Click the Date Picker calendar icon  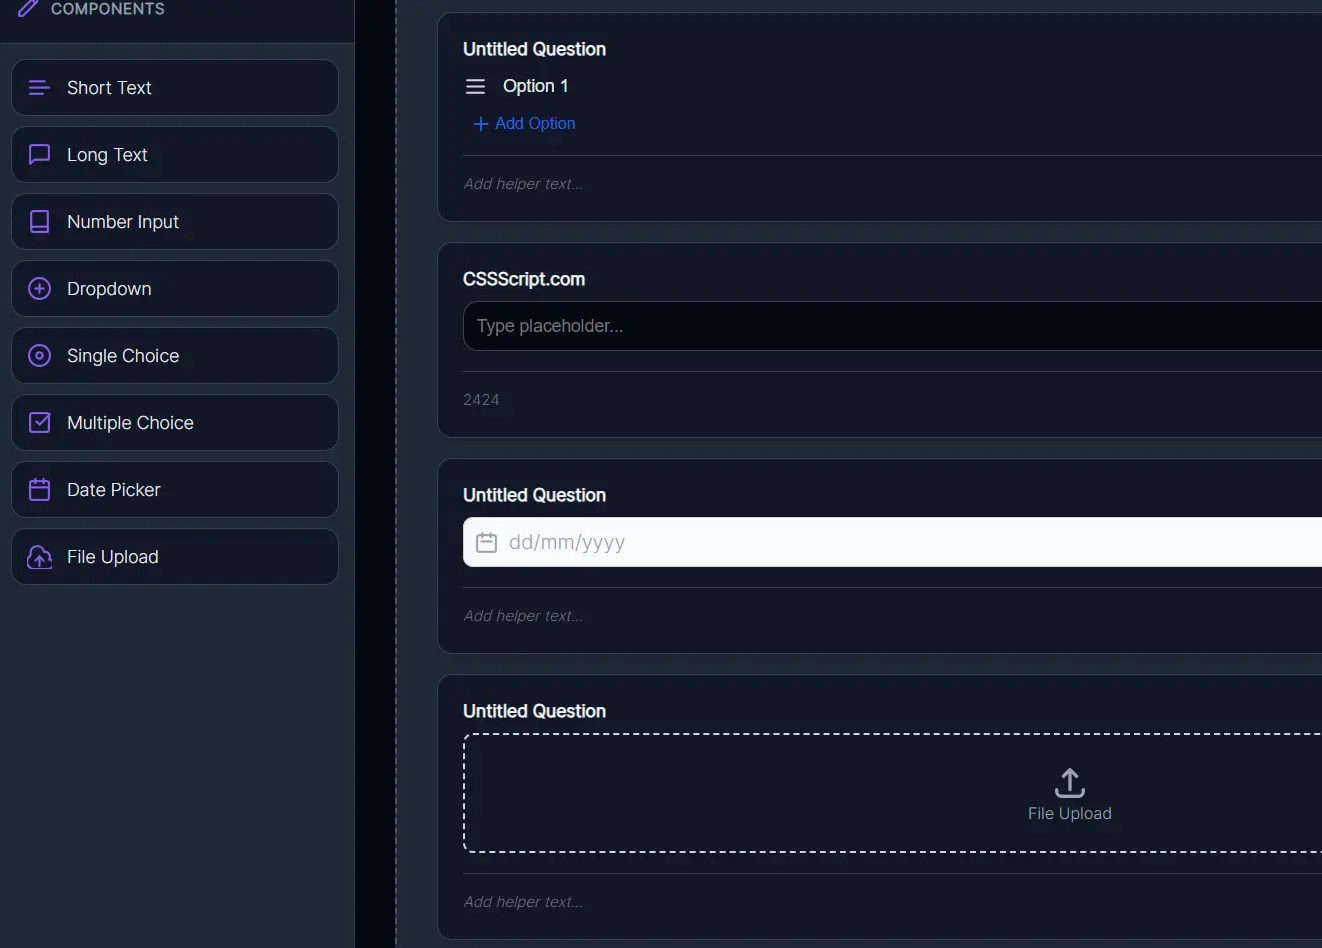pos(39,489)
